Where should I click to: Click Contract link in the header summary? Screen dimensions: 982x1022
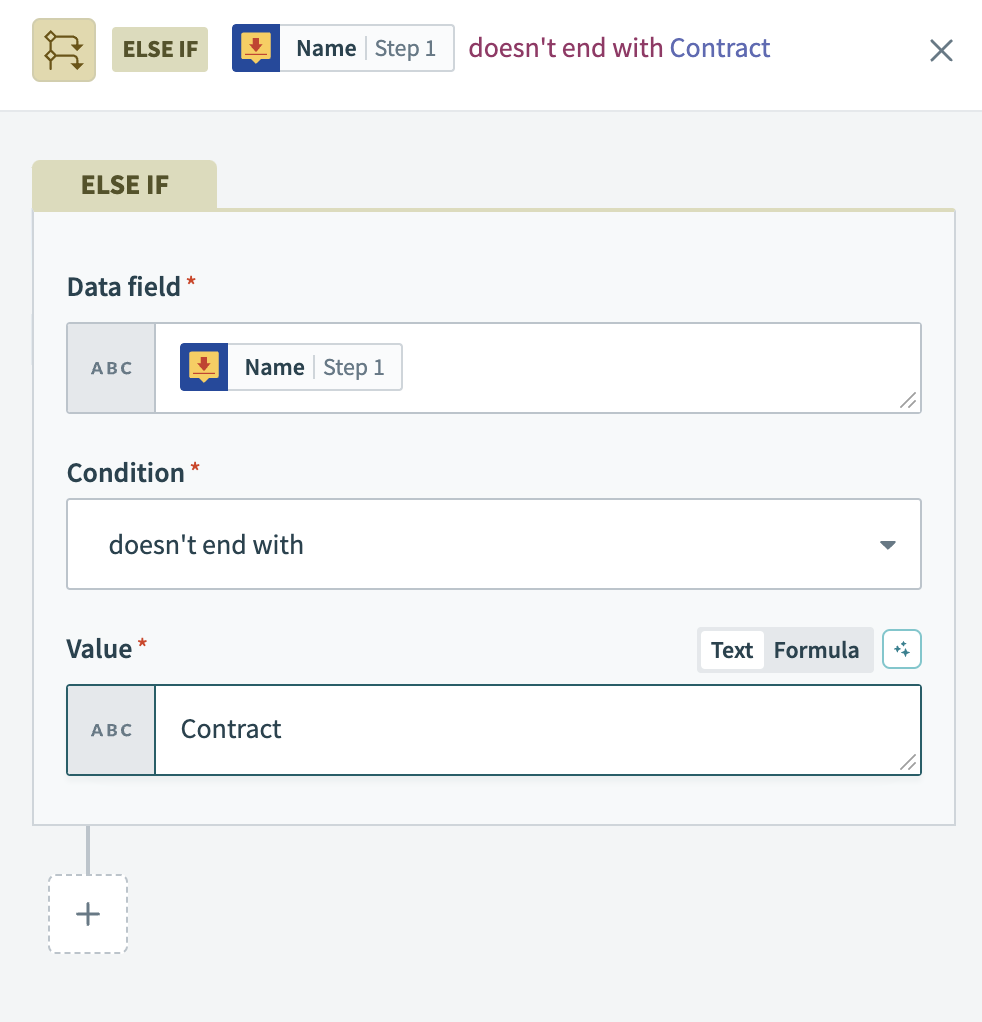point(720,47)
